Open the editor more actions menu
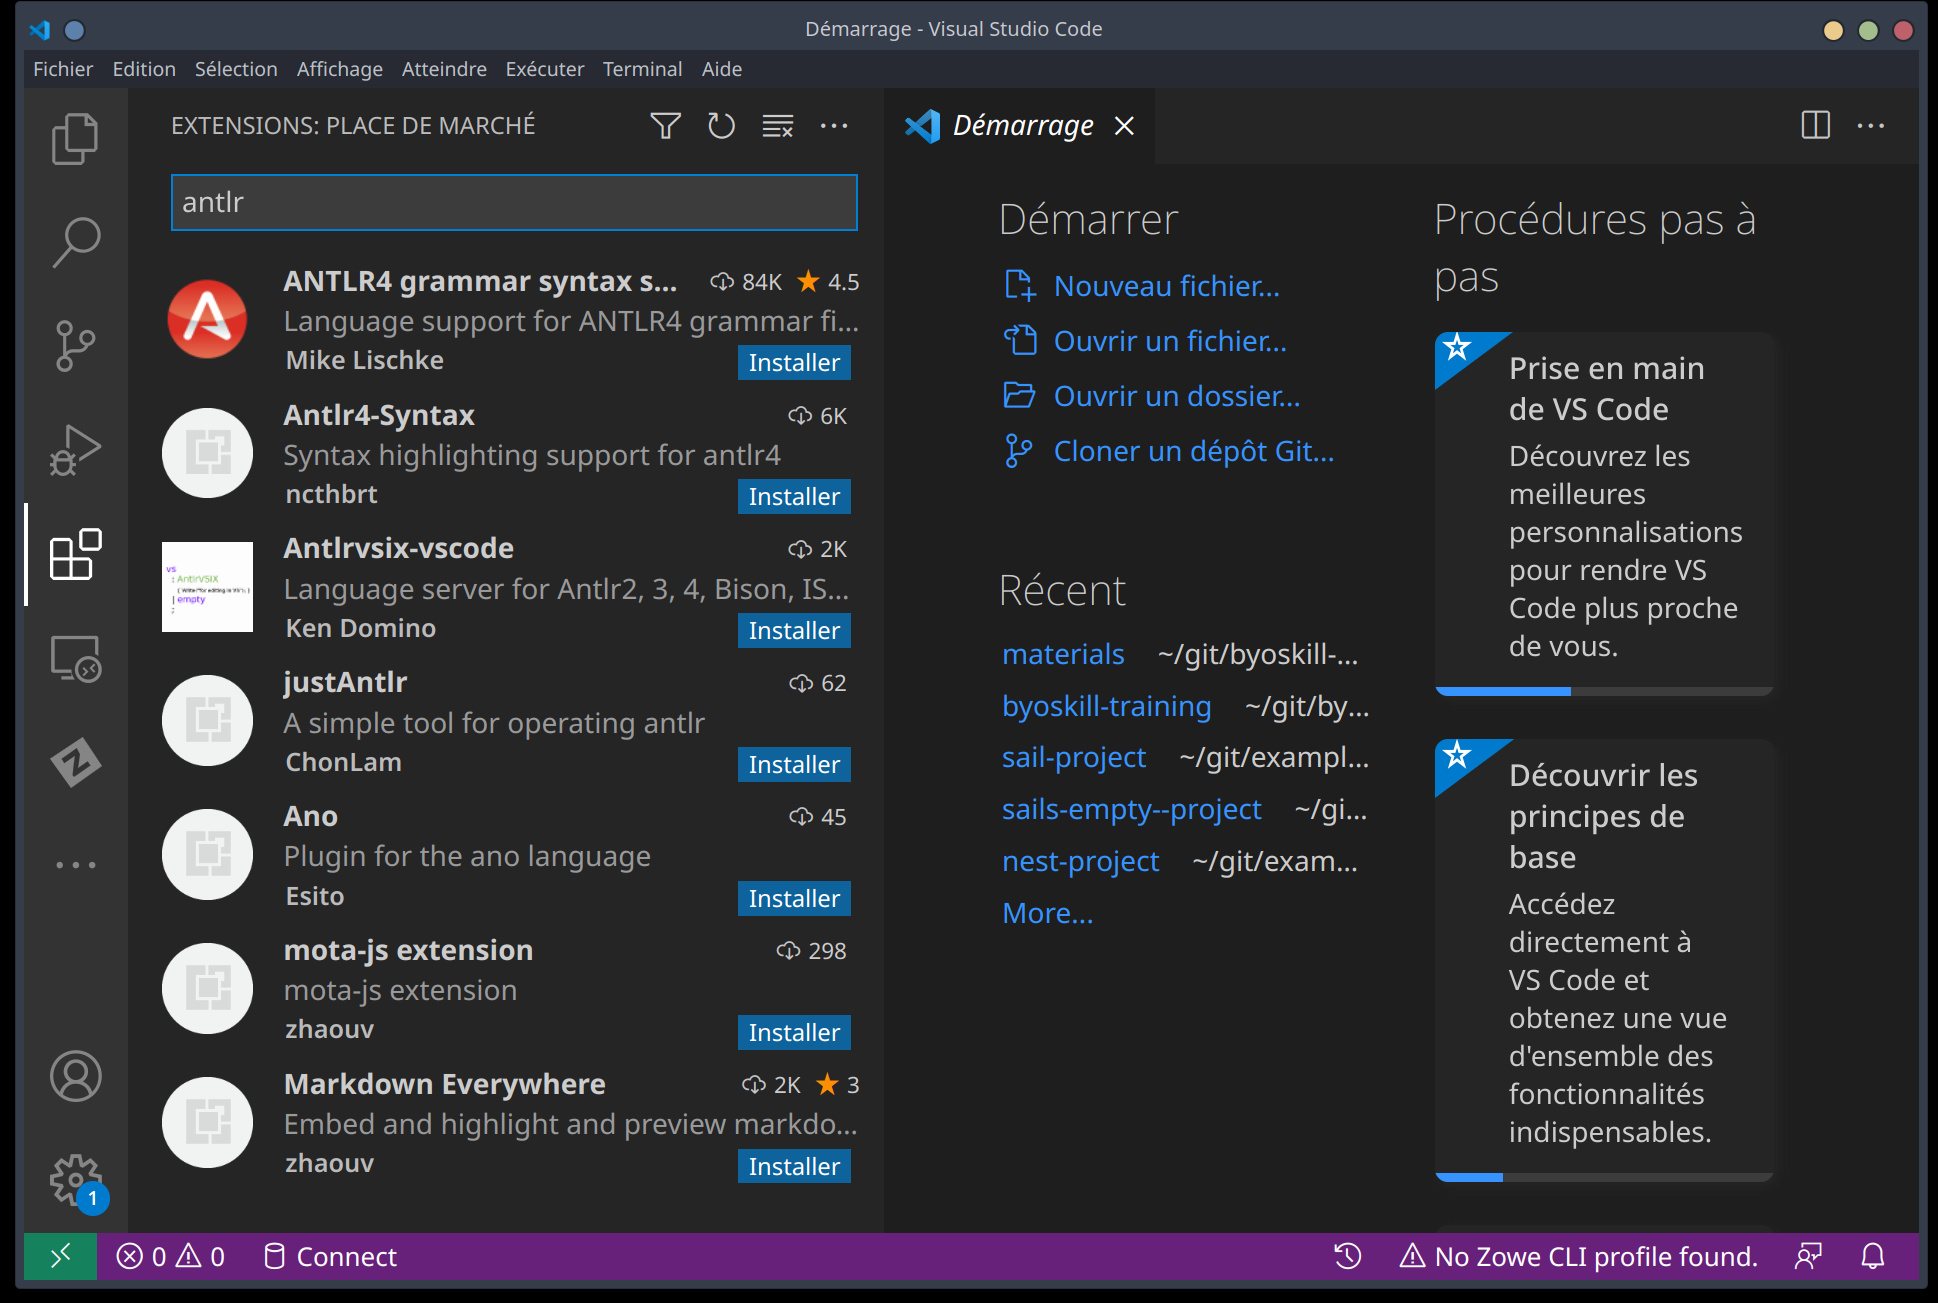1938x1303 pixels. point(1871,126)
